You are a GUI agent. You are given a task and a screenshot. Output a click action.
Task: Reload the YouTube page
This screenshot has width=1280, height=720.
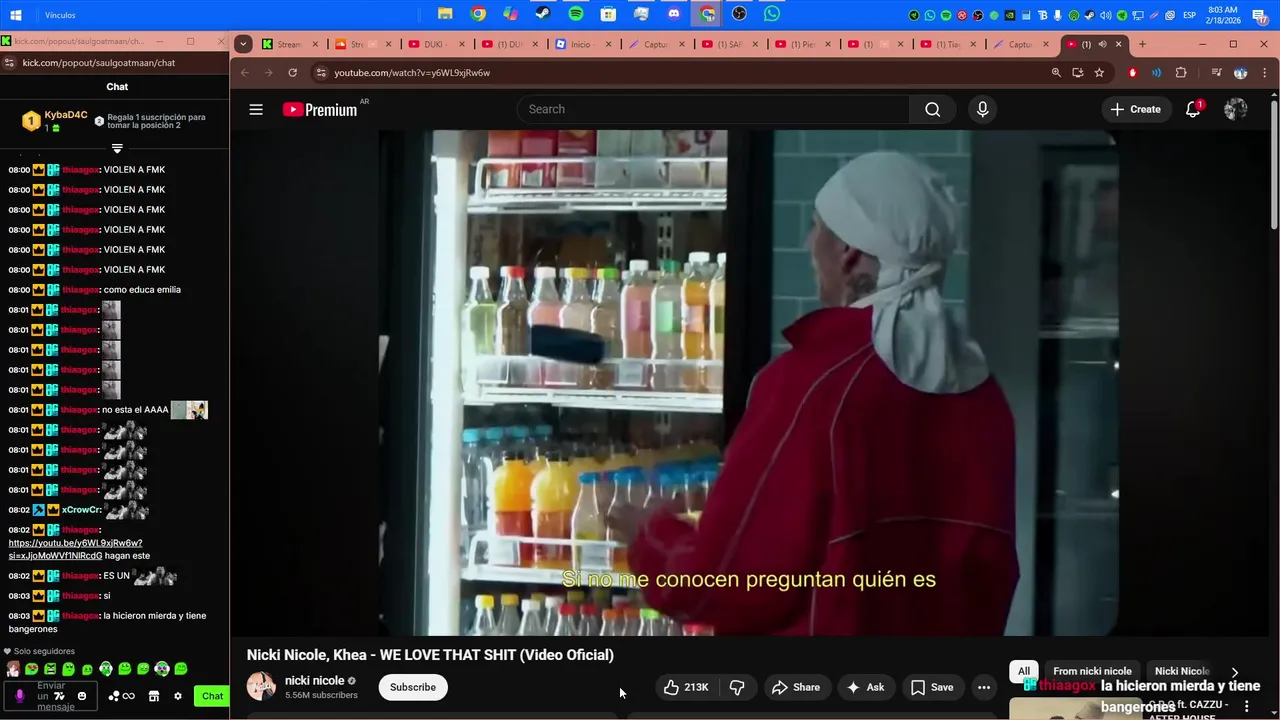292,73
